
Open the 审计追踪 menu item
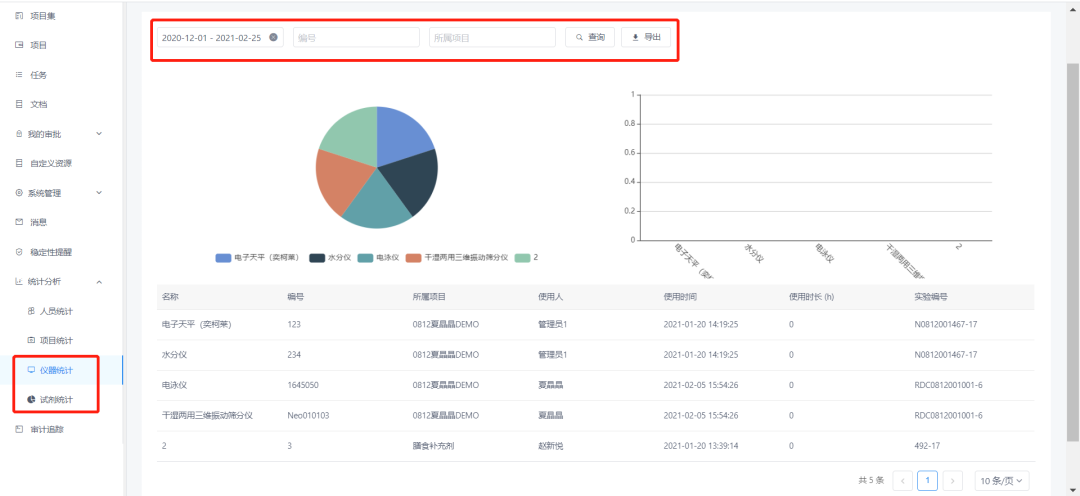48,429
